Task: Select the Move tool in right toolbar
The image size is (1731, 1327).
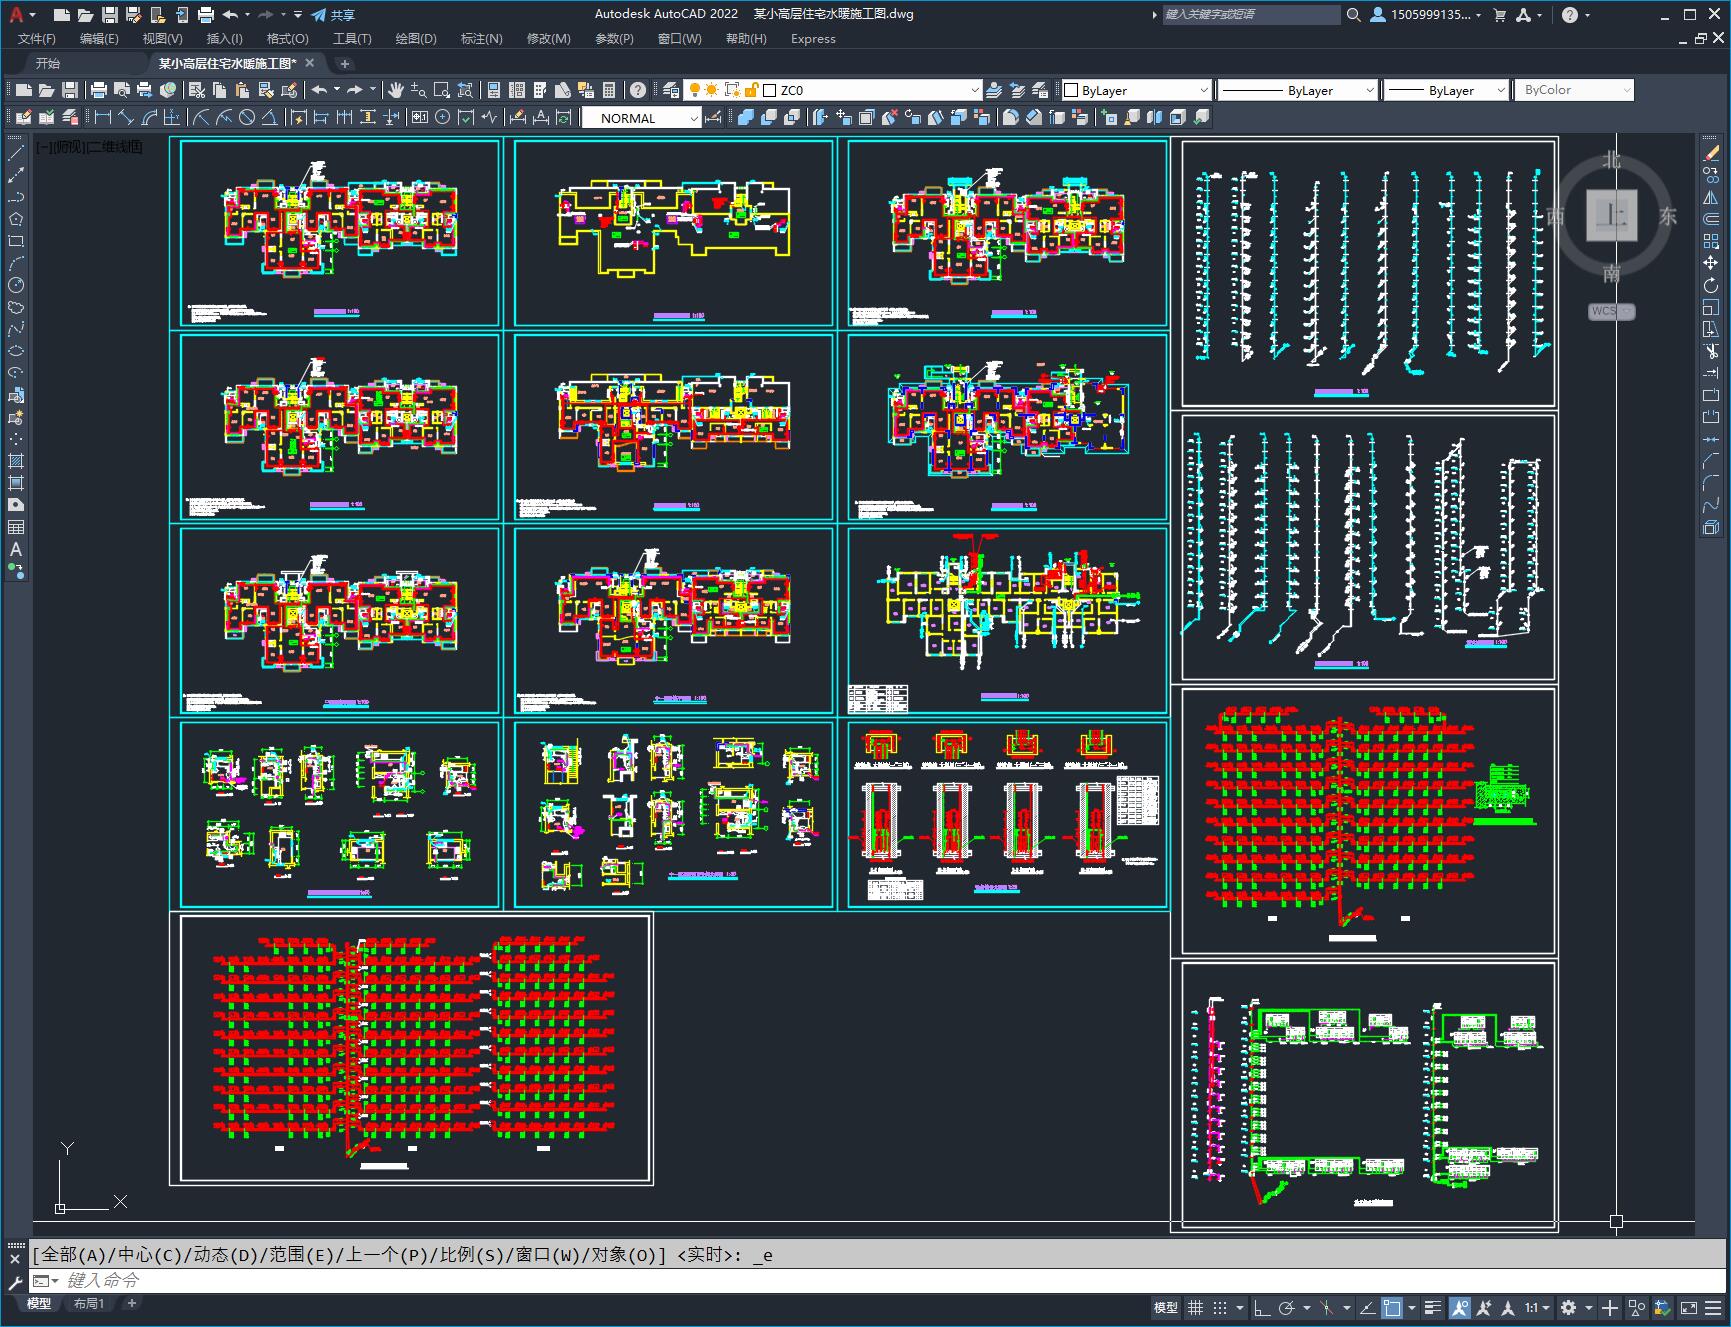Action: (x=1711, y=263)
